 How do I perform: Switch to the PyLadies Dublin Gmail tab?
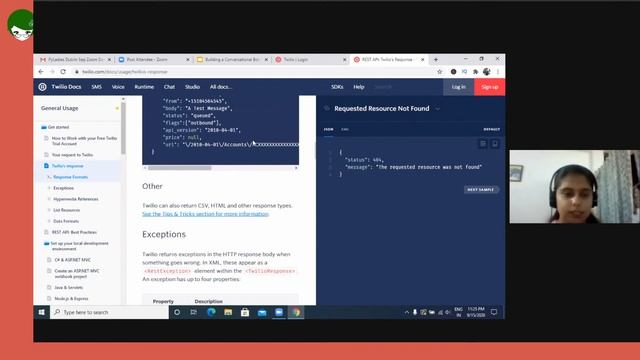(75, 60)
